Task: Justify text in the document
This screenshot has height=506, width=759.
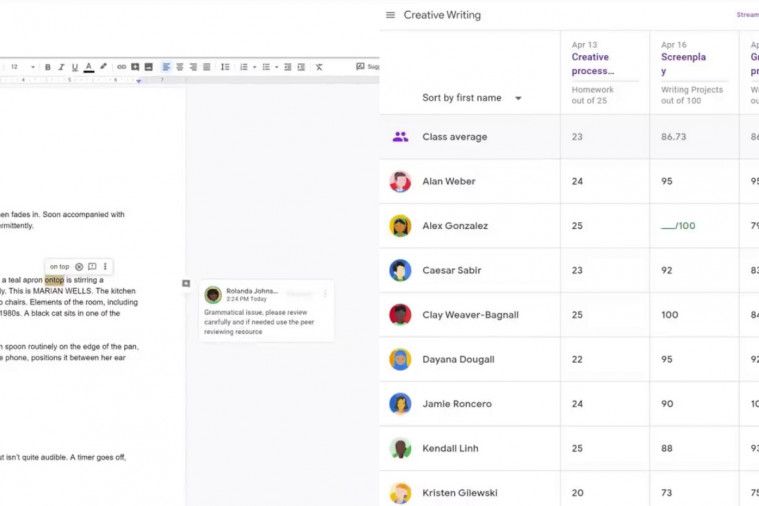Action: (x=207, y=67)
